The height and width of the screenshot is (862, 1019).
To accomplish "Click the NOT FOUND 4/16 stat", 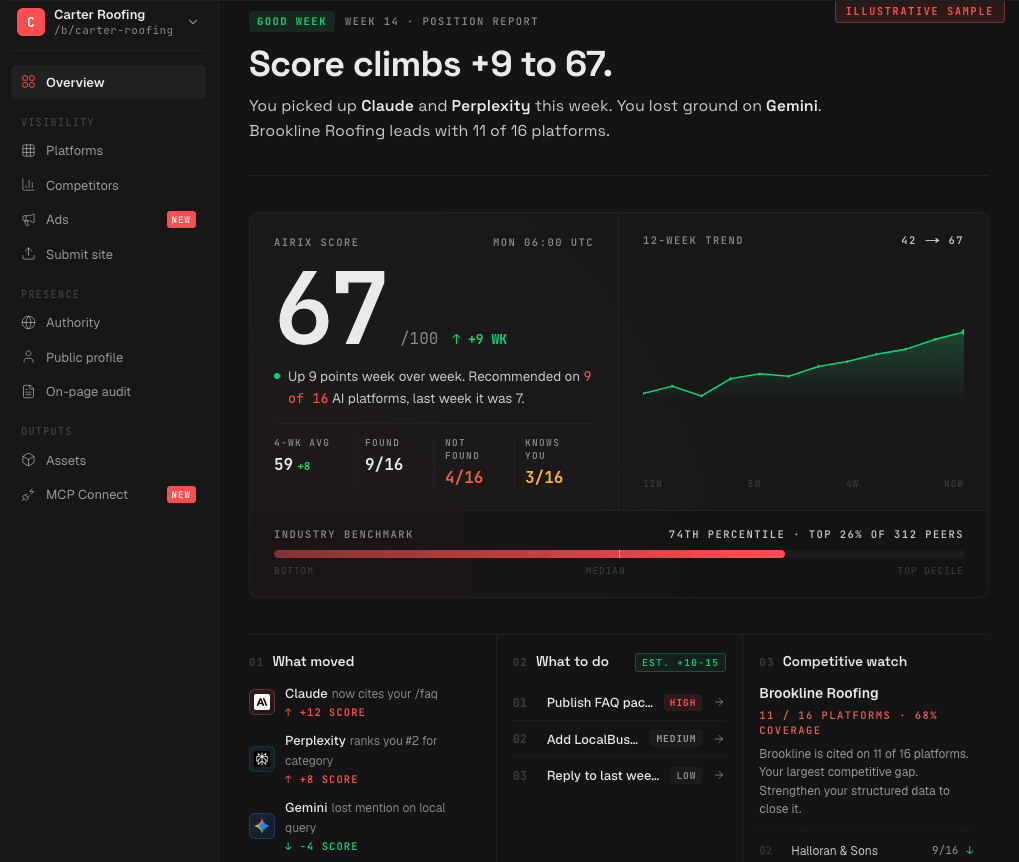I will tap(464, 462).
